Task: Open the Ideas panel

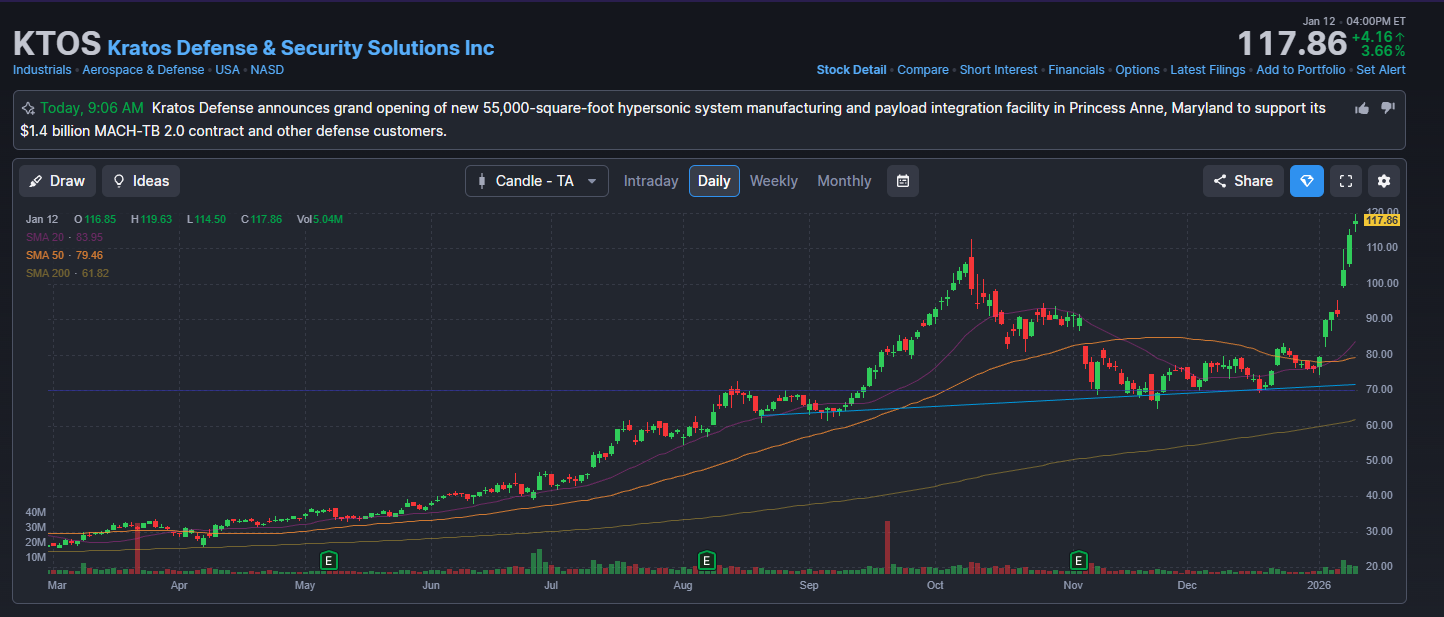Action: [x=141, y=181]
